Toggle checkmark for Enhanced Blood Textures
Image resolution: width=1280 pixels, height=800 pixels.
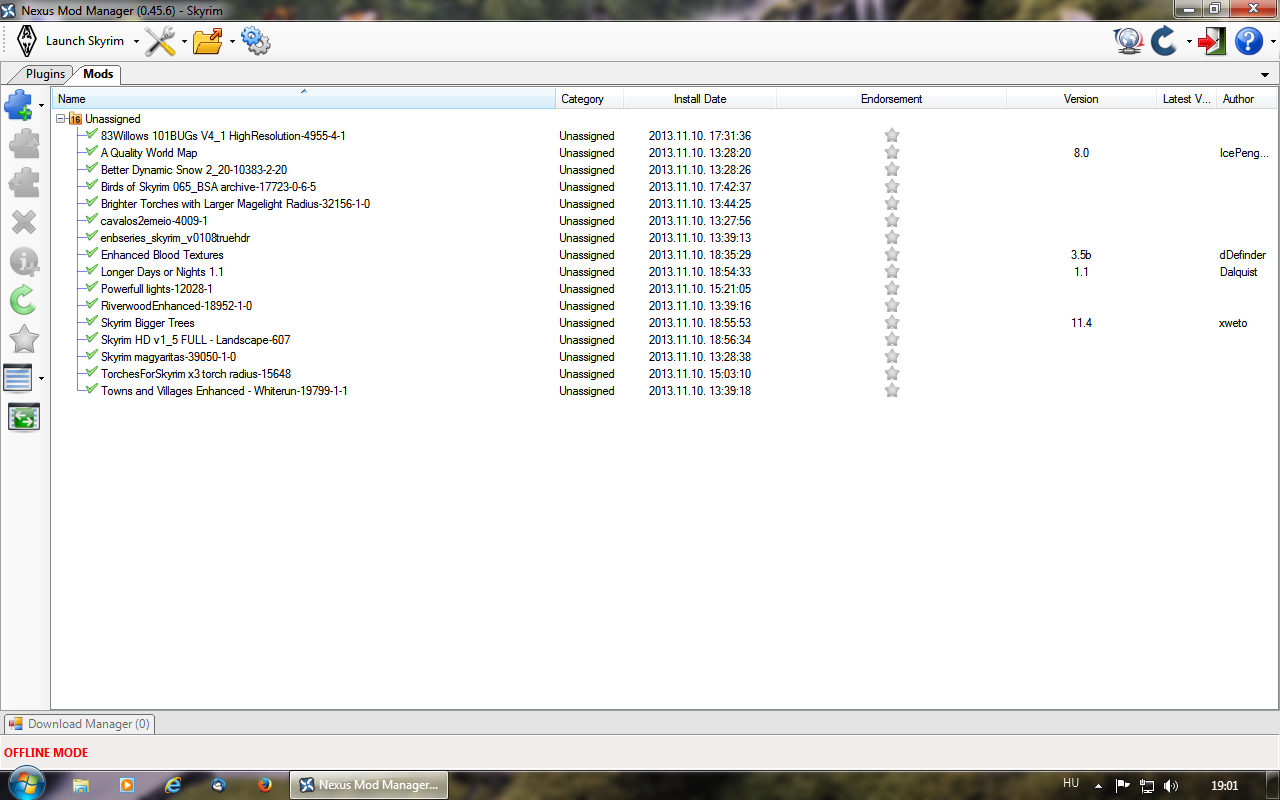[x=92, y=254]
